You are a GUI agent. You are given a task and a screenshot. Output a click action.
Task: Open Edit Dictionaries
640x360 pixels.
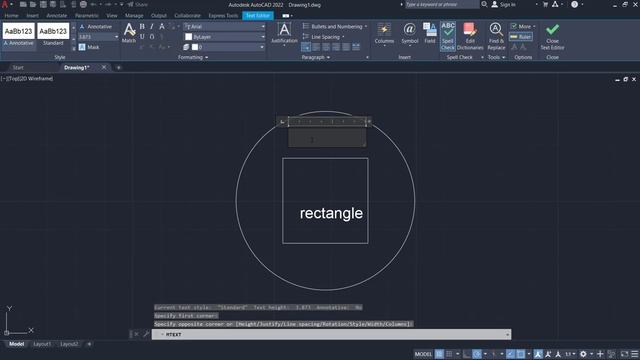[x=470, y=36]
